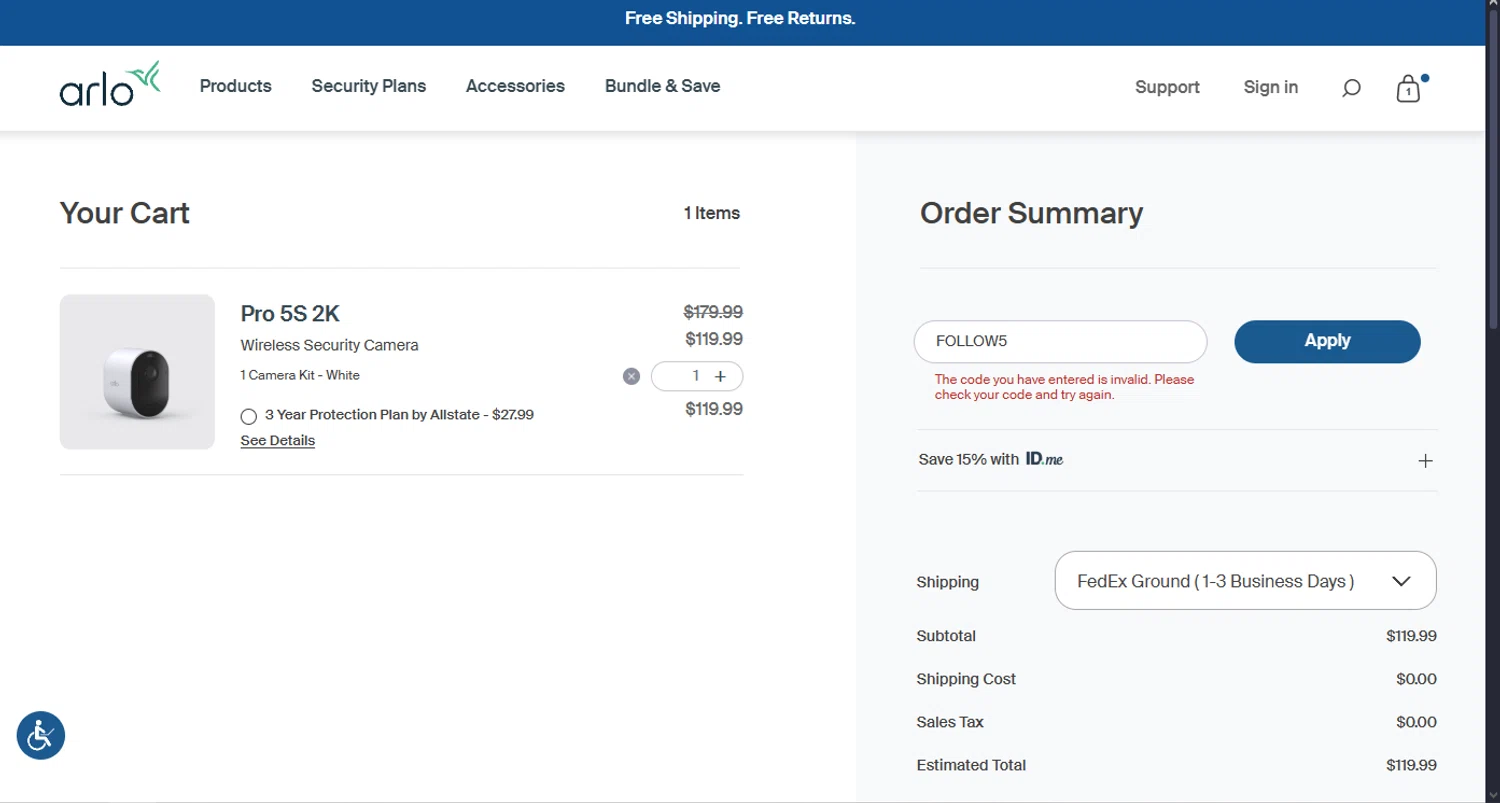Open the FedEx Ground shipping dropdown
1500x803 pixels.
click(x=1245, y=580)
